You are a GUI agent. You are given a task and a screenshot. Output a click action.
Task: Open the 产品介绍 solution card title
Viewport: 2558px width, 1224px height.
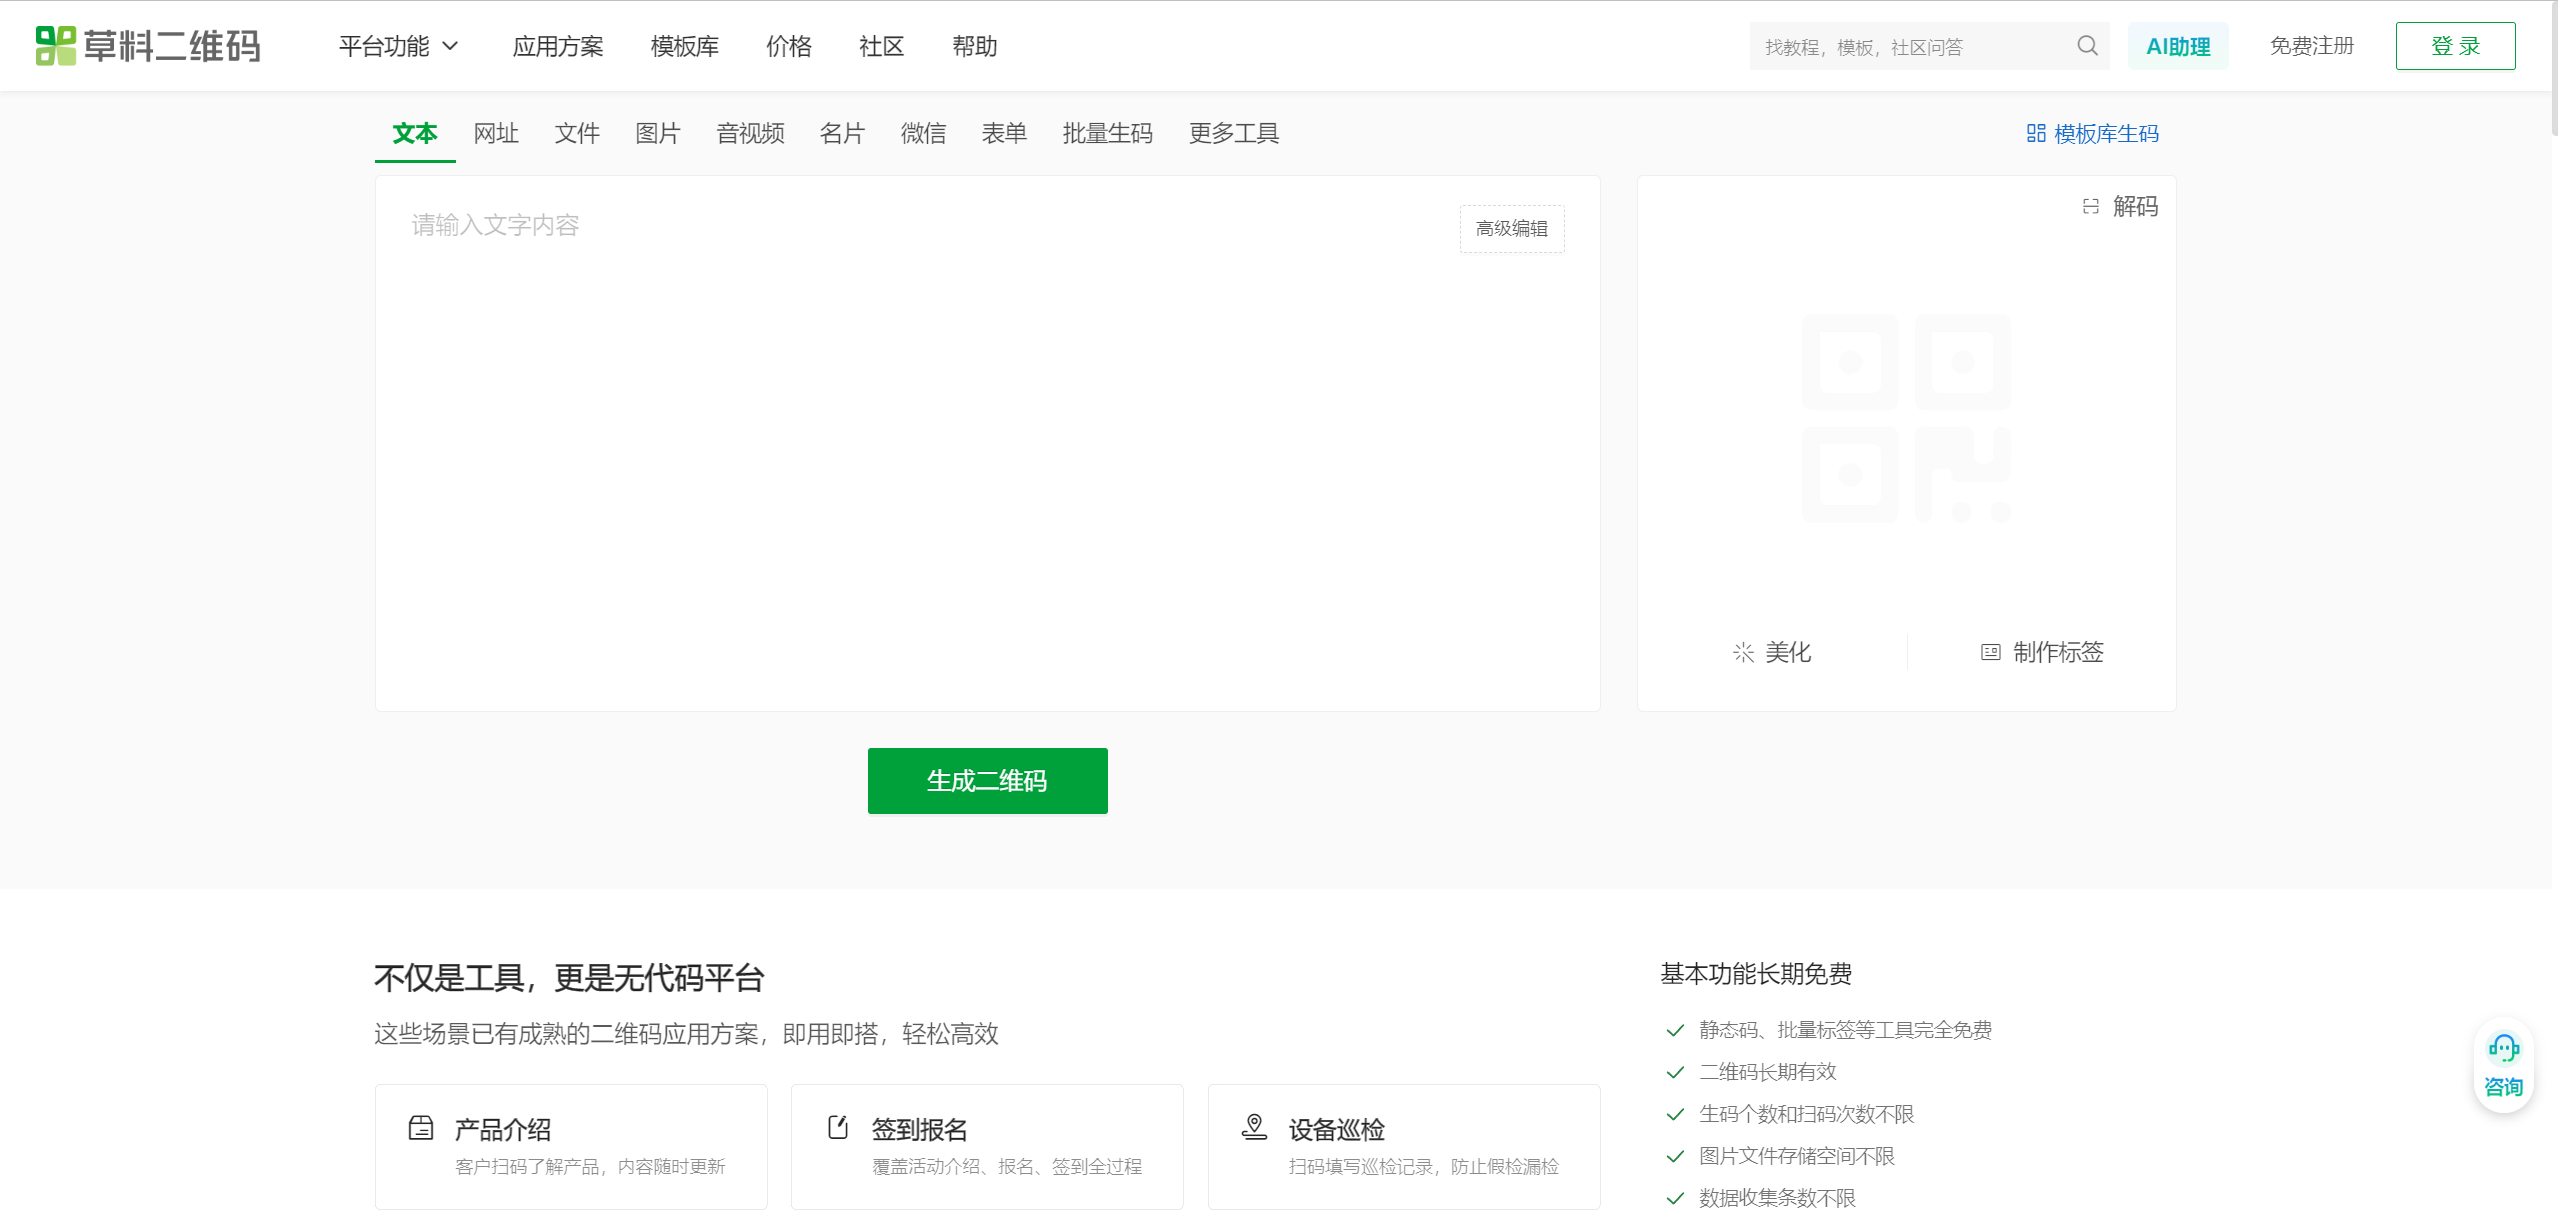(503, 1129)
